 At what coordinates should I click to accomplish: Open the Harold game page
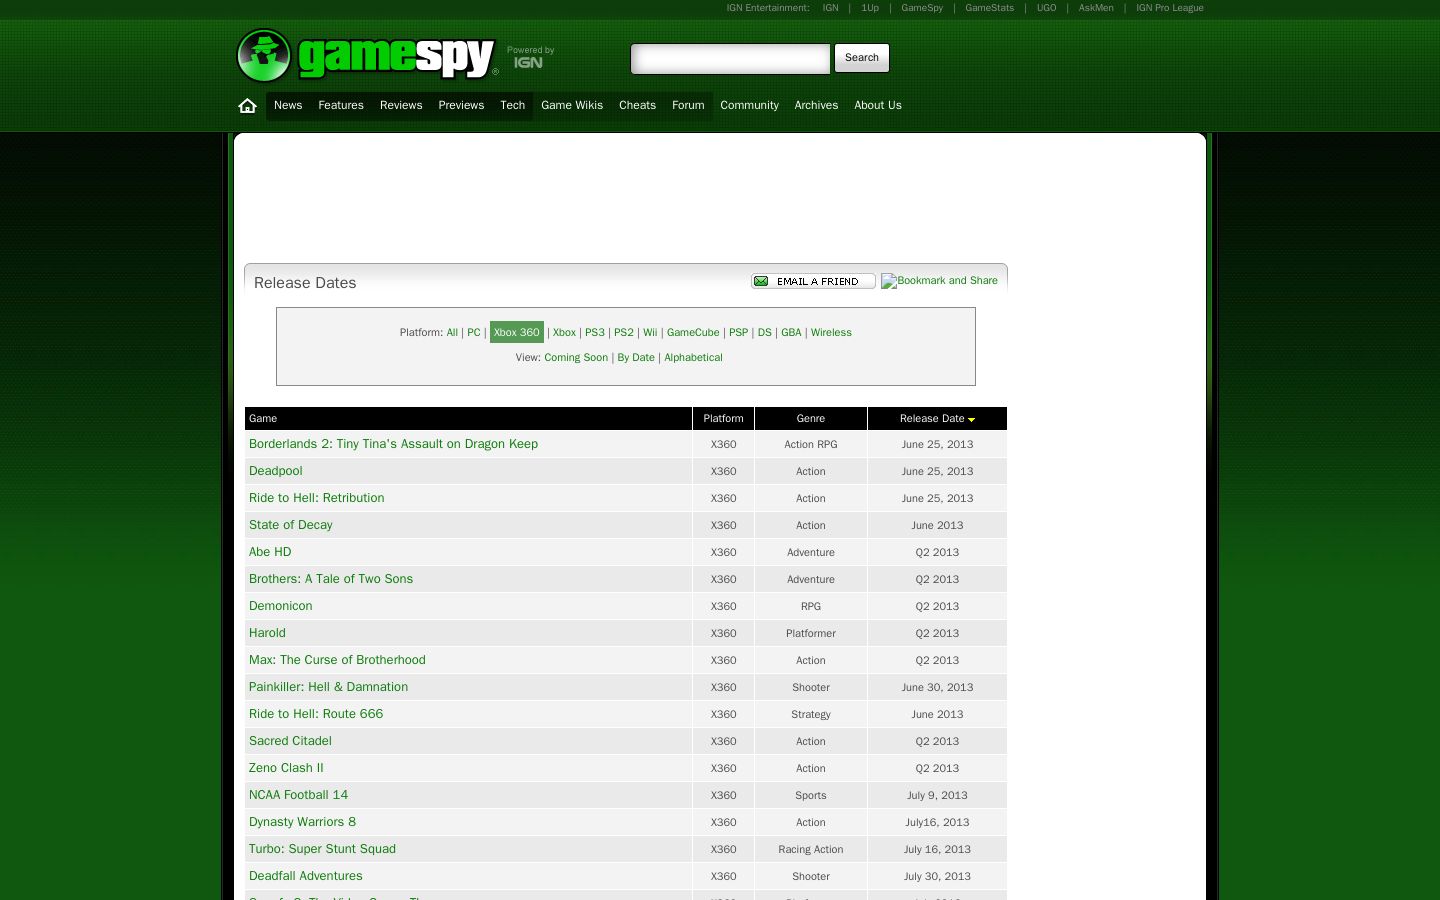(x=267, y=633)
